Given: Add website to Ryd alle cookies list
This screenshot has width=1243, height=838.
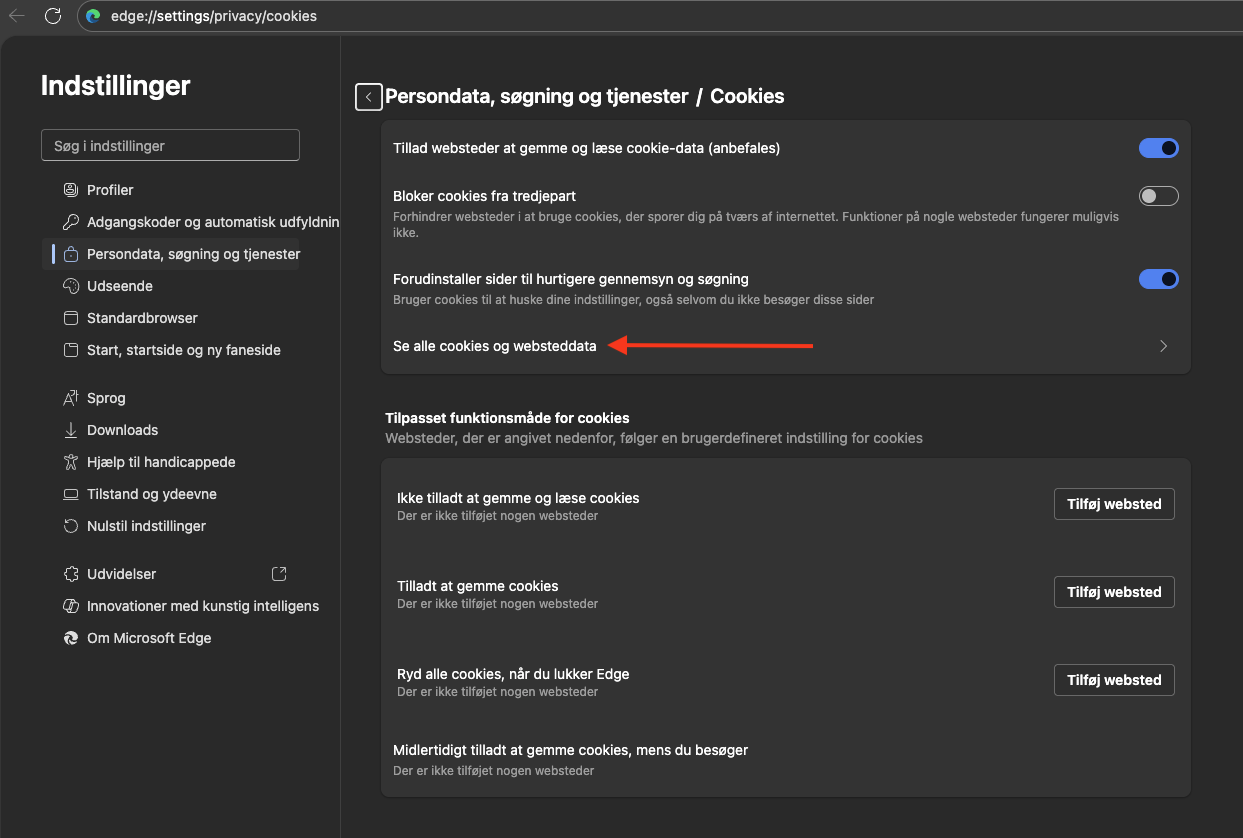Looking at the screenshot, I should (x=1114, y=680).
